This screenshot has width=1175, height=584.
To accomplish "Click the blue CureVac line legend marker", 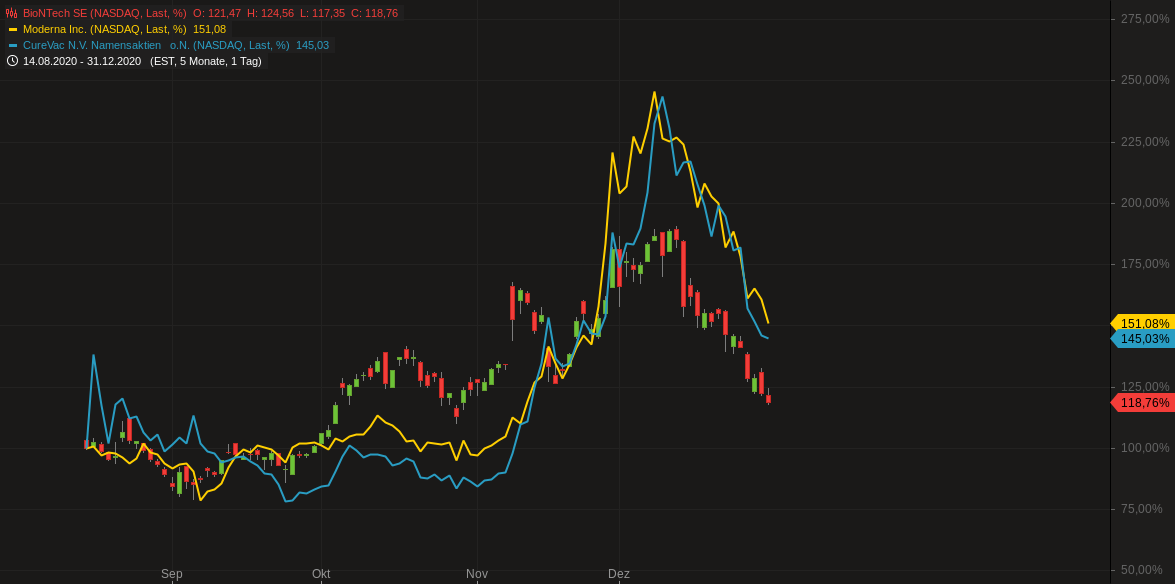I will coord(12,45).
